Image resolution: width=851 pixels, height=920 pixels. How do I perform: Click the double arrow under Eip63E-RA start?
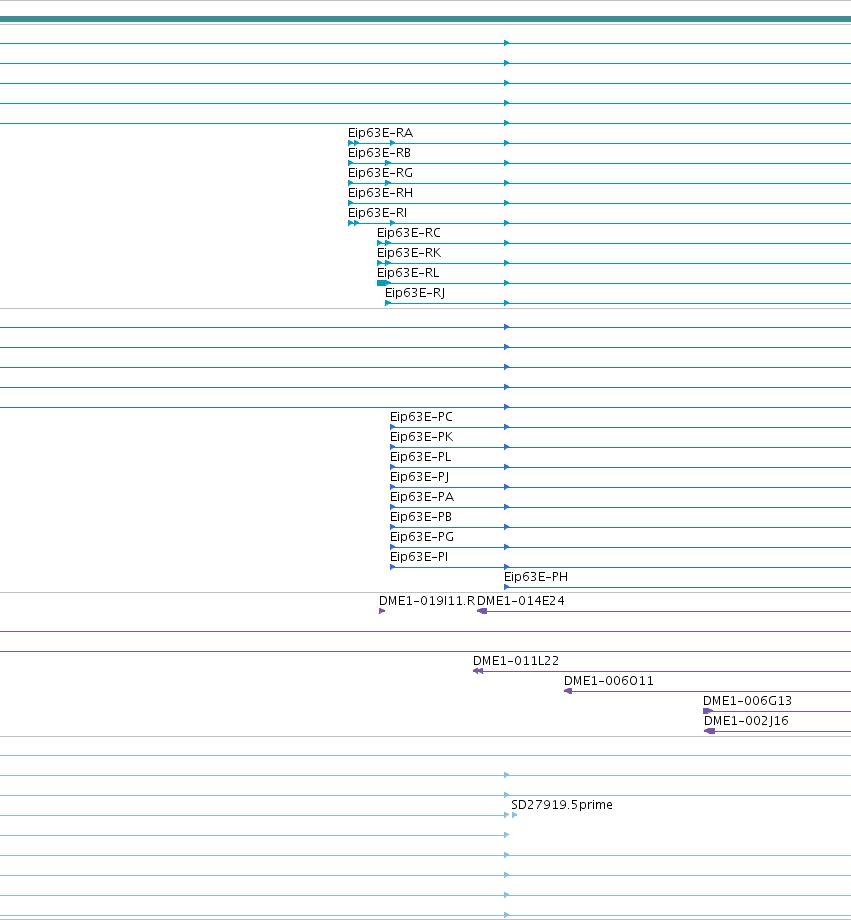click(354, 143)
